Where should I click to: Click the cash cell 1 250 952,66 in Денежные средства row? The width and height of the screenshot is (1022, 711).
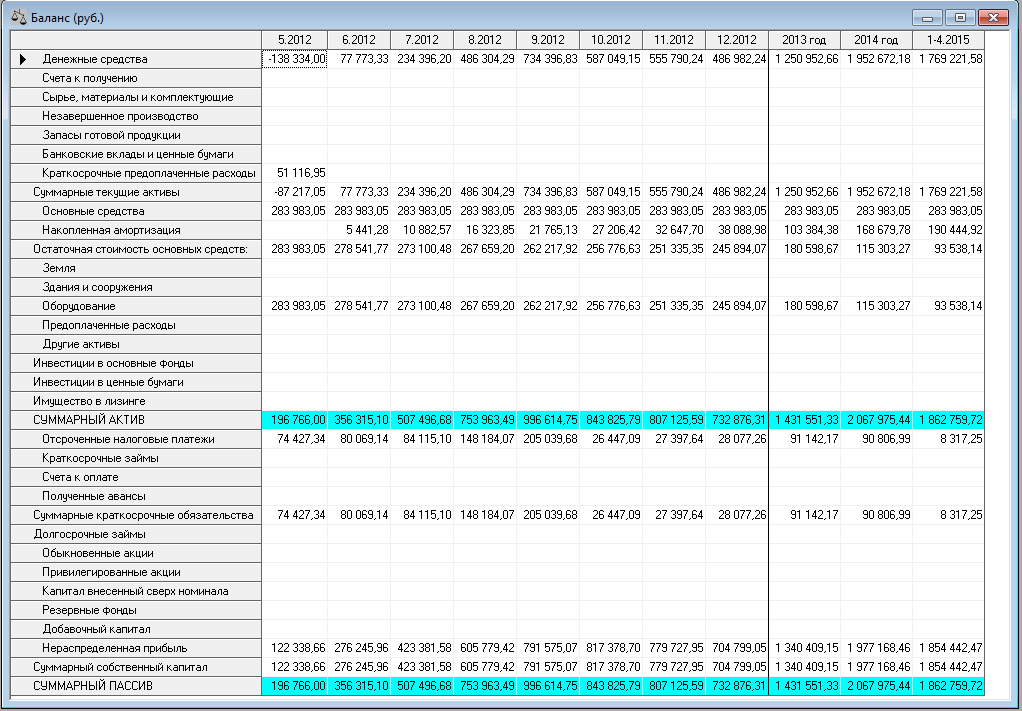[x=805, y=59]
